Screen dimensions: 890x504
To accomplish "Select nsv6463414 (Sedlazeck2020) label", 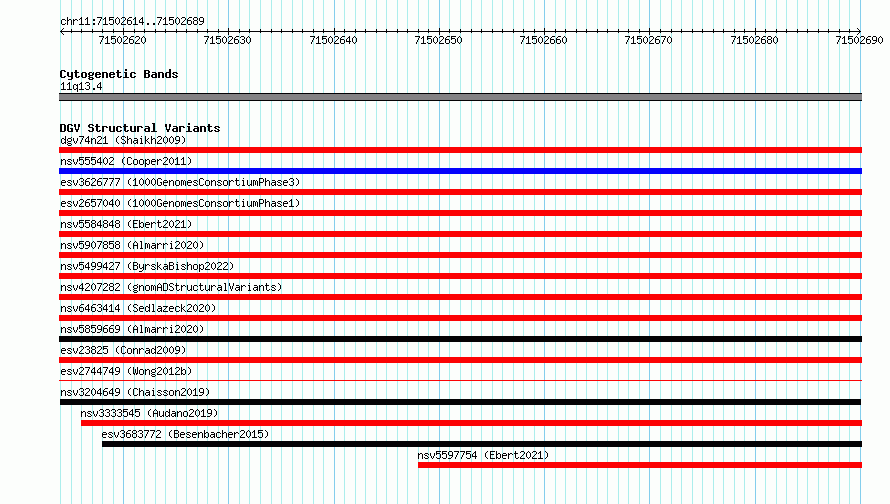I will [138, 308].
